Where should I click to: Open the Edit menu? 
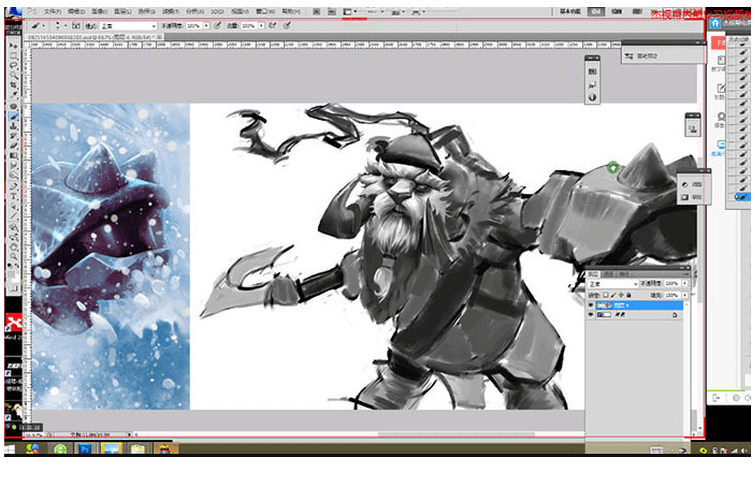coord(76,11)
